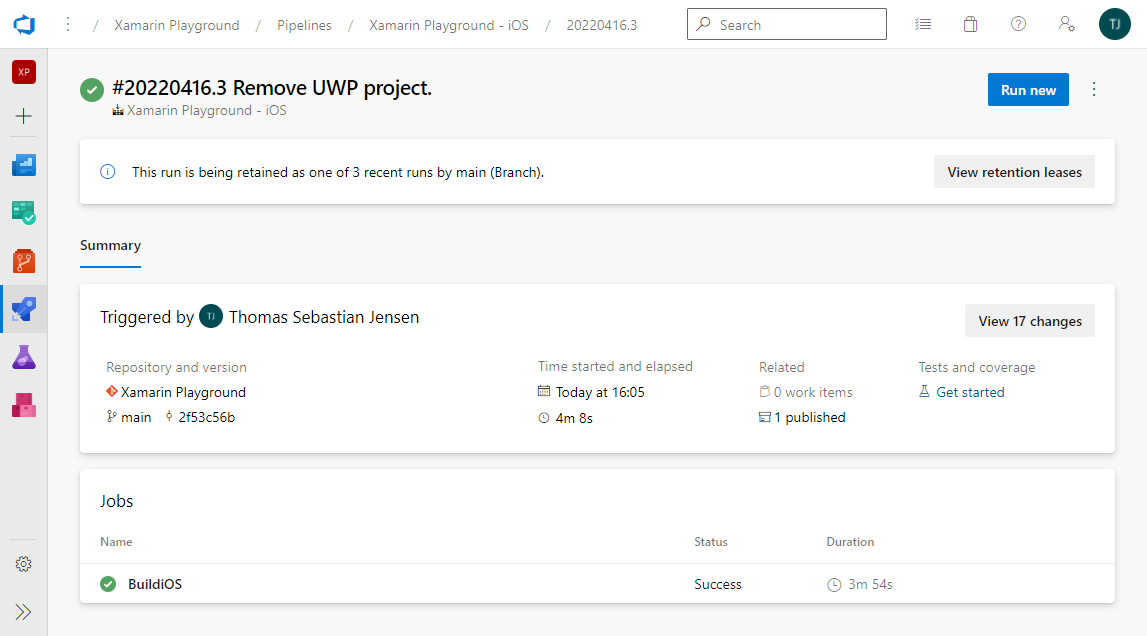Open Test Plans flask icon
Image resolution: width=1147 pixels, height=636 pixels.
24,357
